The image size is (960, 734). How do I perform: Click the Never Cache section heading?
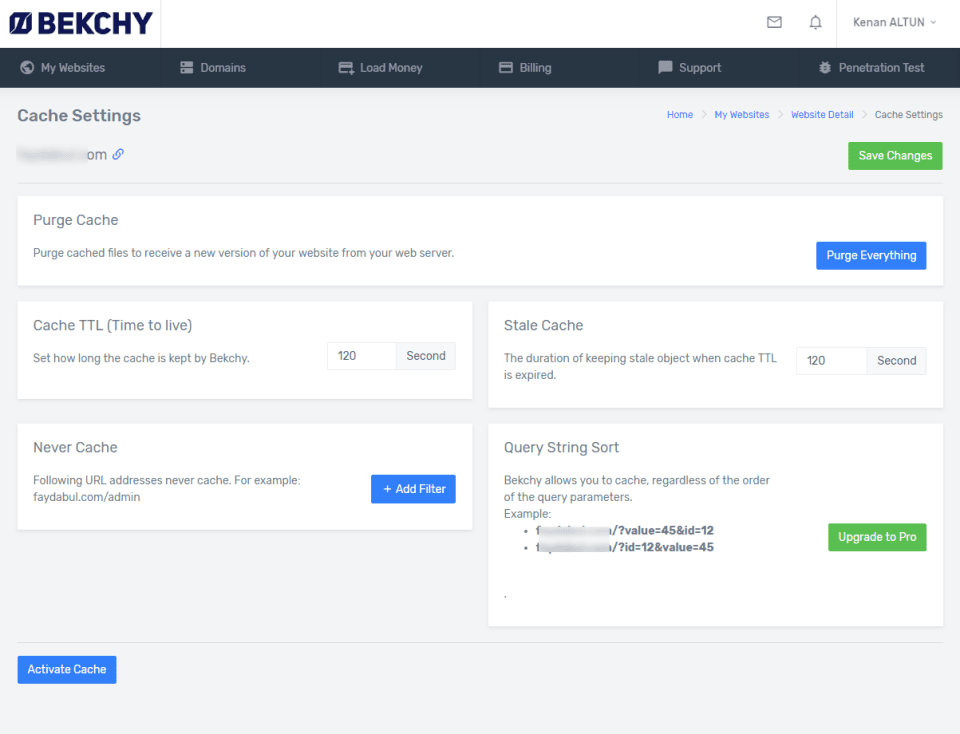75,448
